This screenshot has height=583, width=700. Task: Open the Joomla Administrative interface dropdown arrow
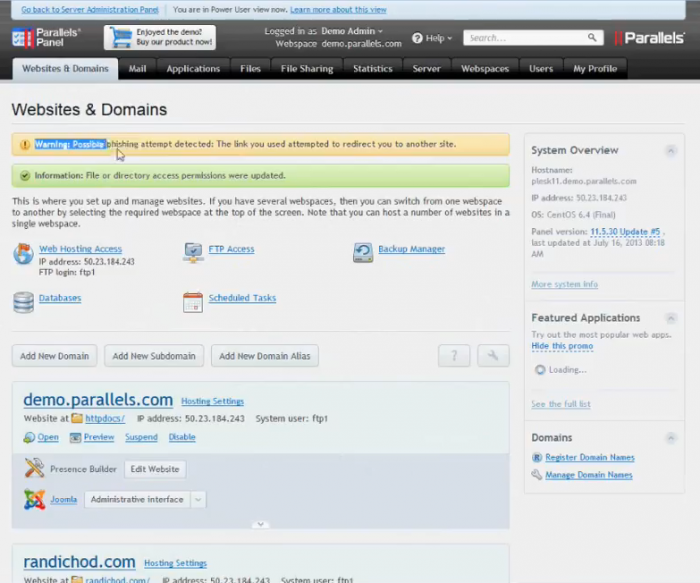[x=198, y=500]
